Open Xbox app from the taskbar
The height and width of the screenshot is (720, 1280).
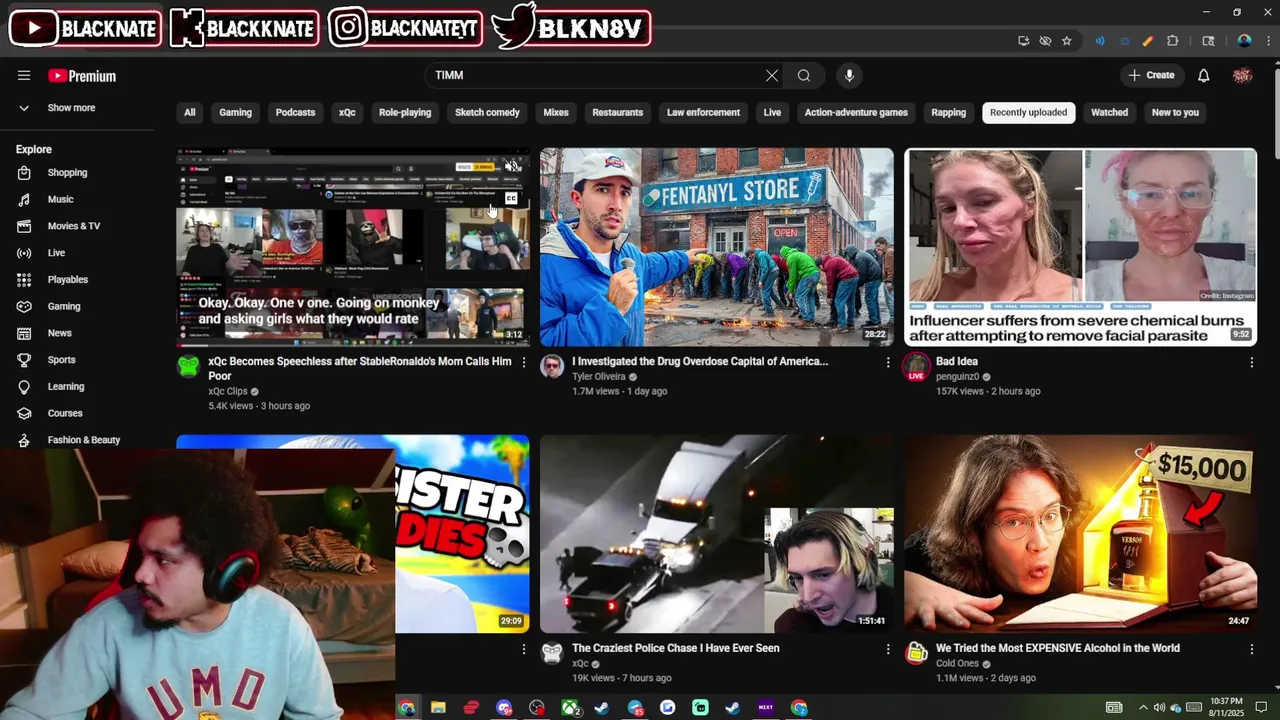pos(570,708)
